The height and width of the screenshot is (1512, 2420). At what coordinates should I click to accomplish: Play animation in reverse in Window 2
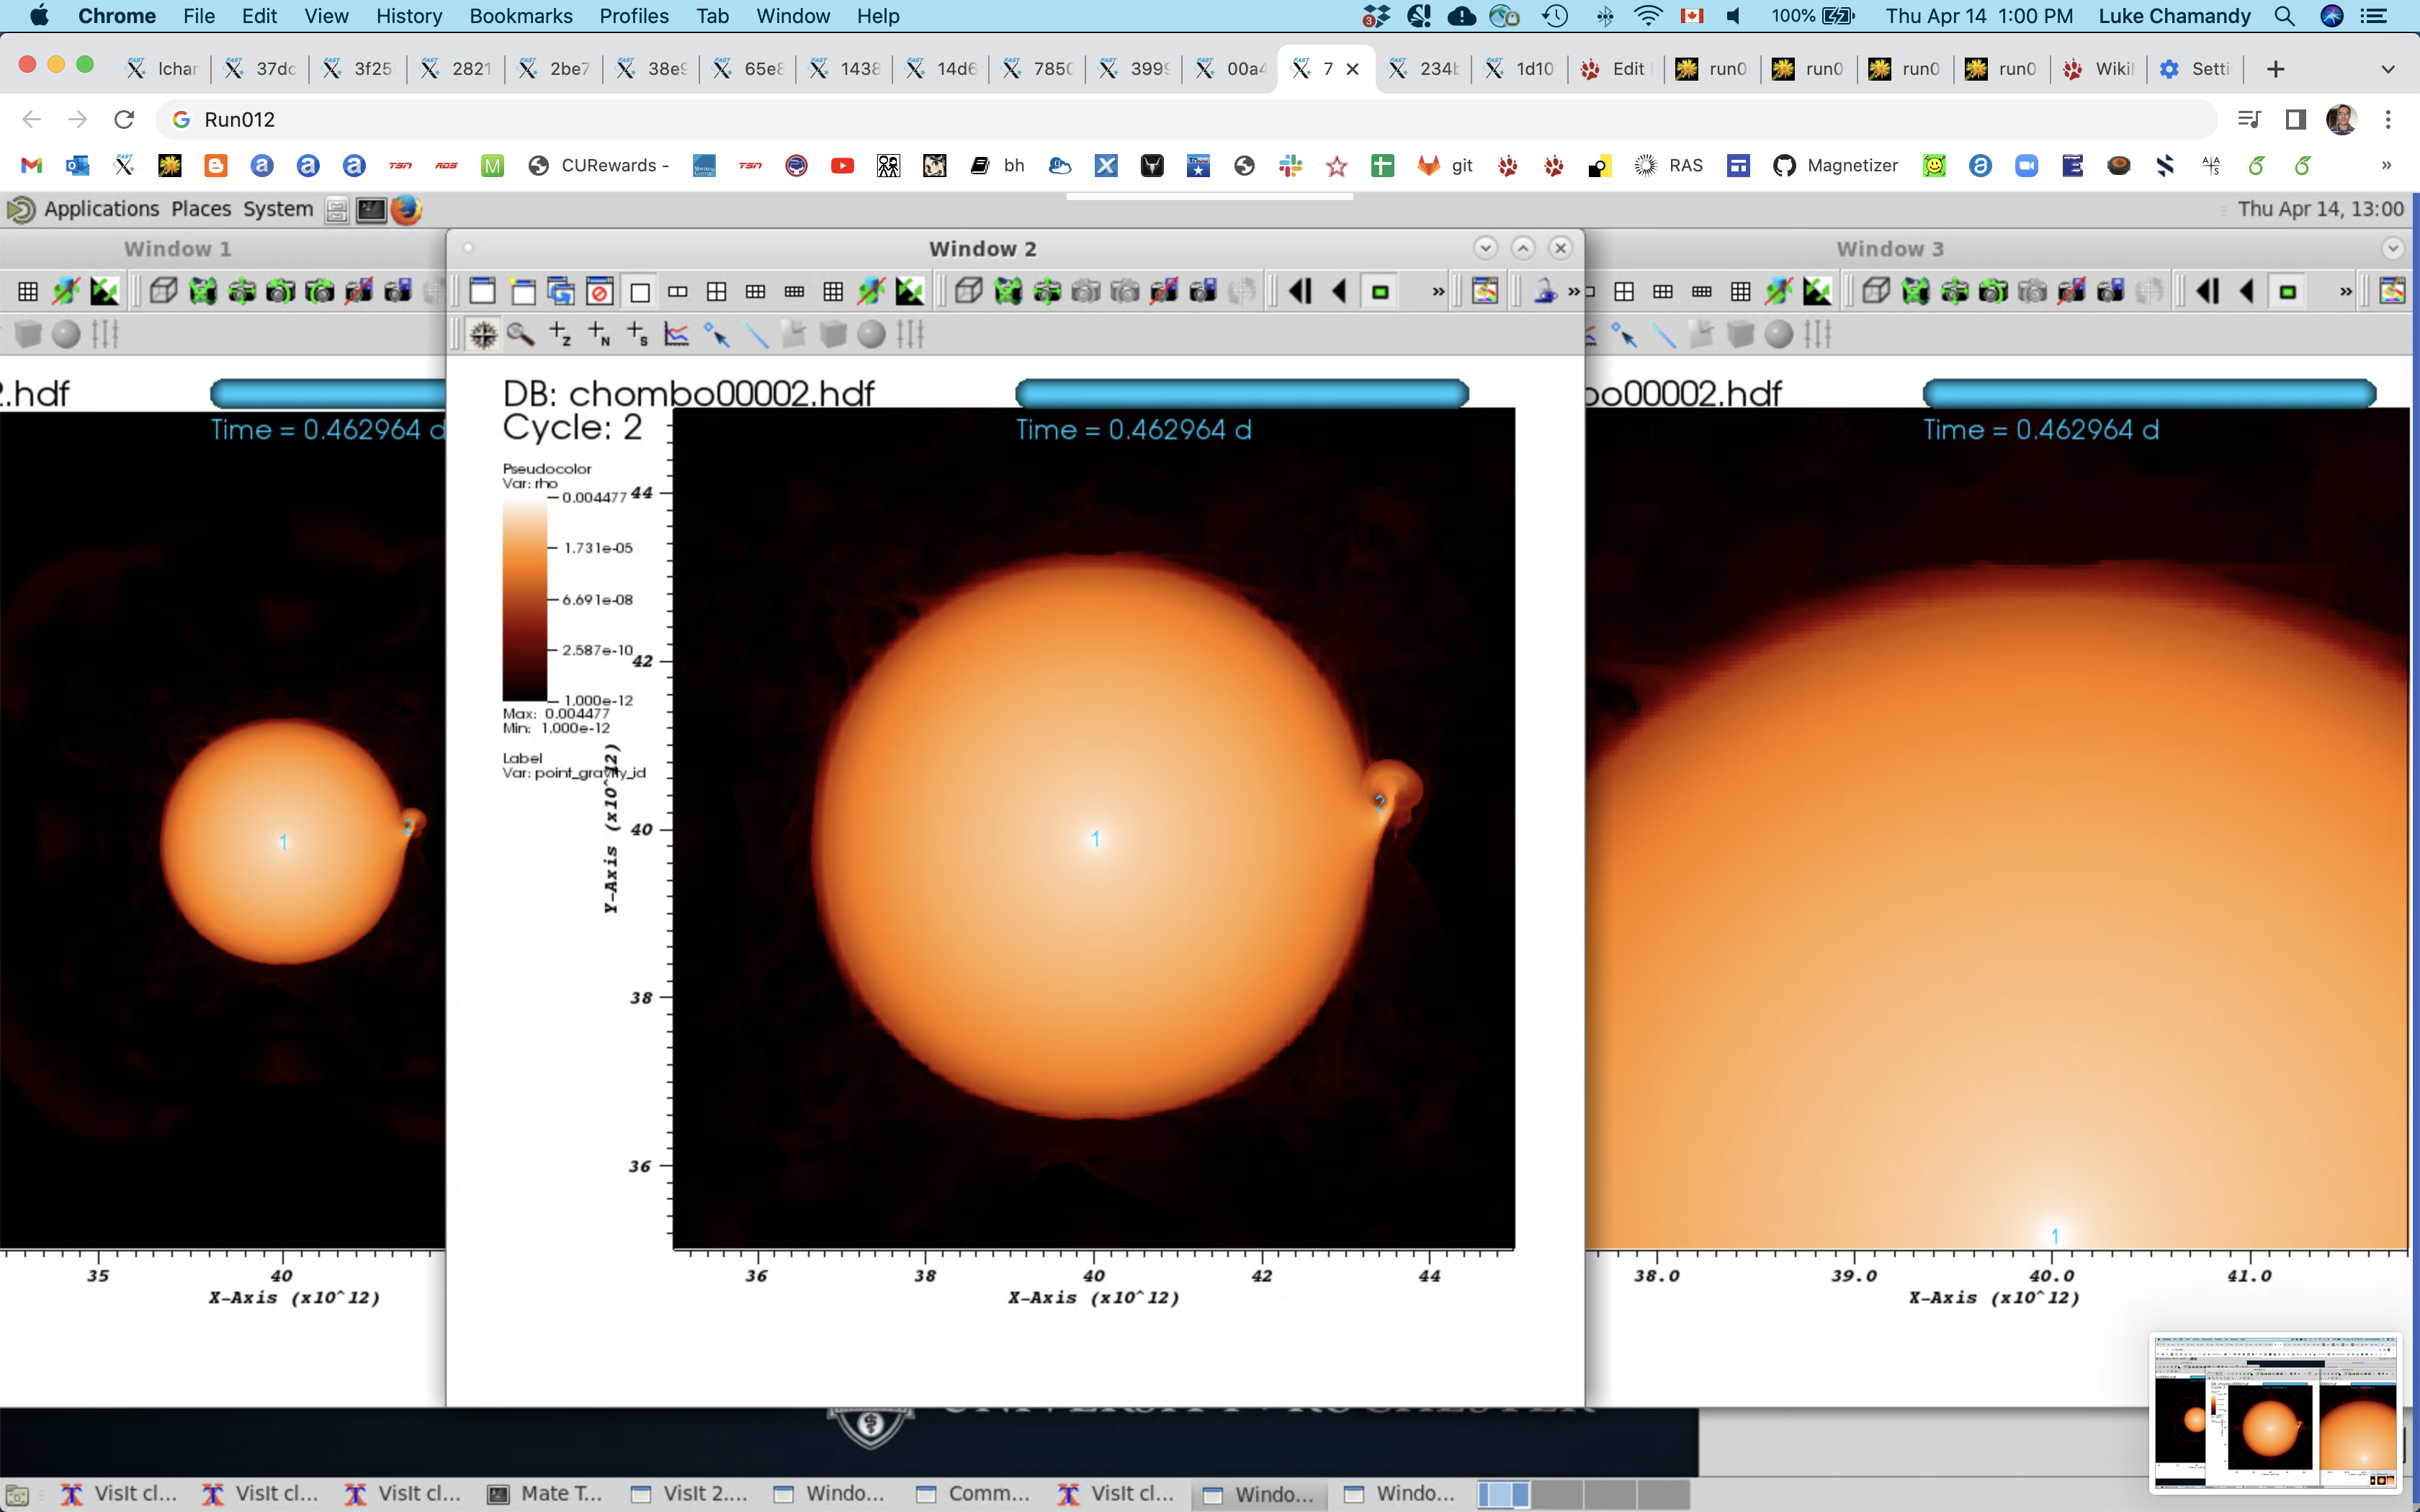click(1340, 292)
